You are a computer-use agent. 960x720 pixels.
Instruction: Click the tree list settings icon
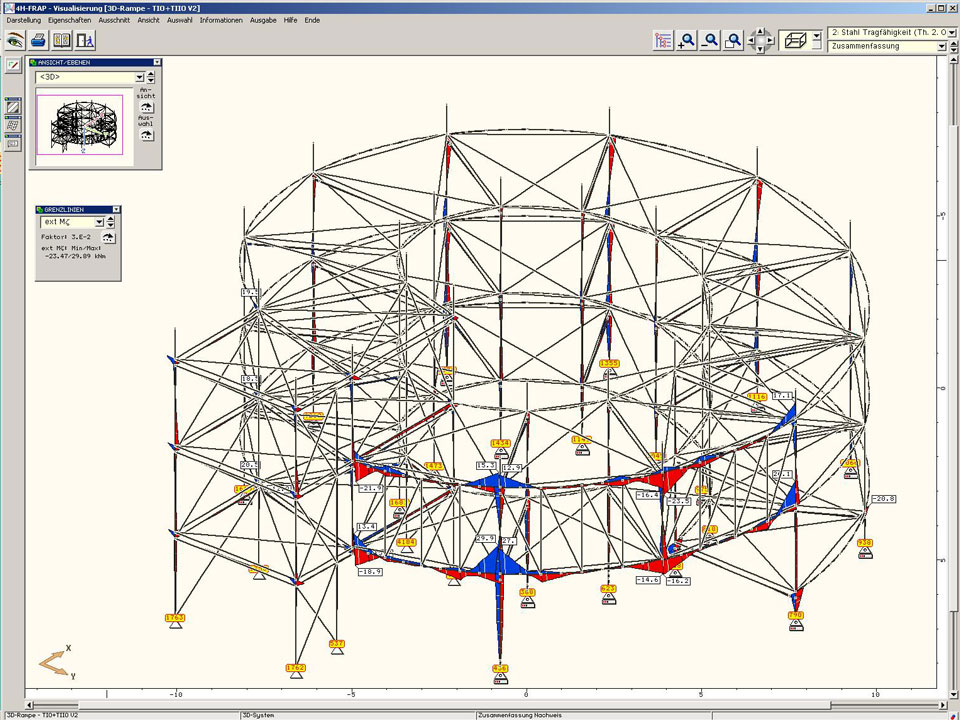(663, 40)
